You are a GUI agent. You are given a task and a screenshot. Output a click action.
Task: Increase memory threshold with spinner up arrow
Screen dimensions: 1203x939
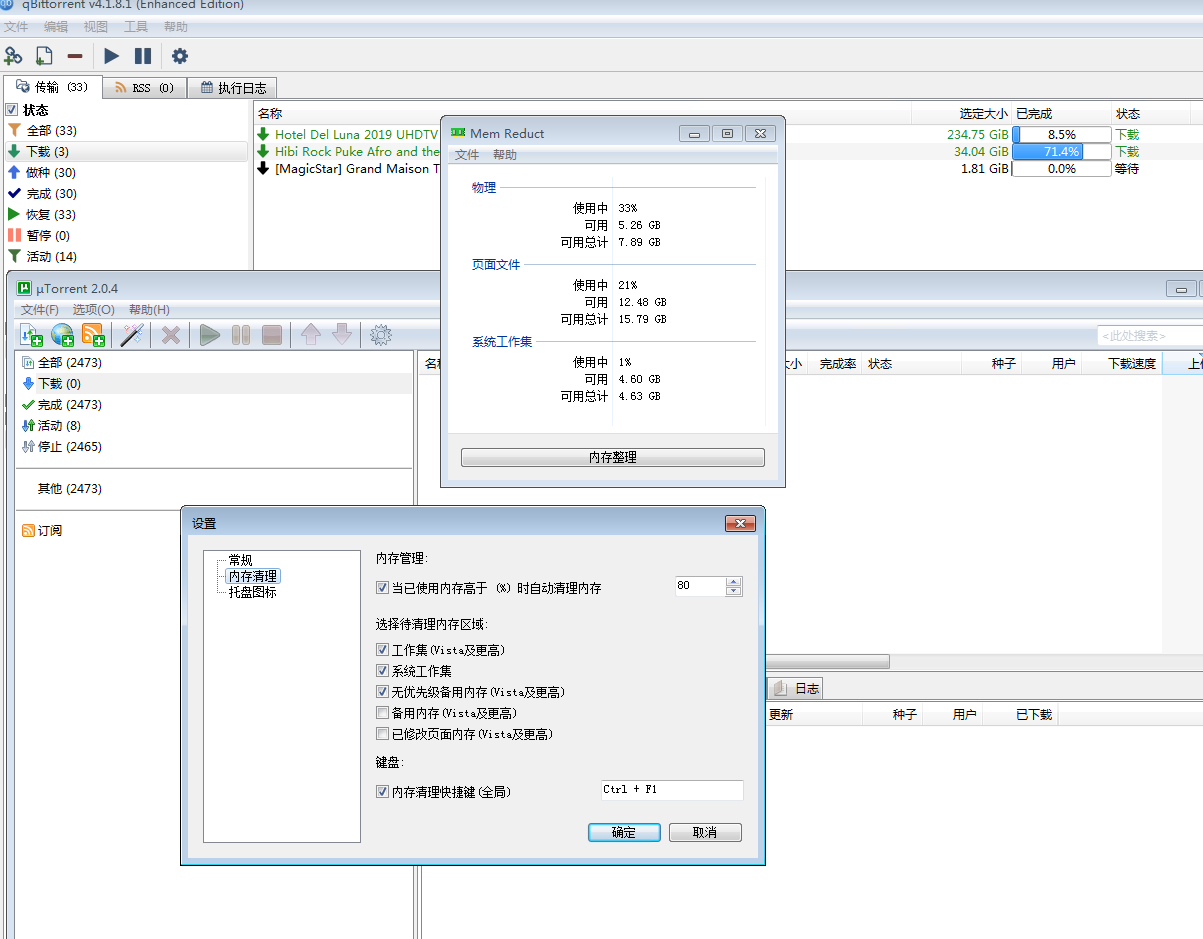tap(734, 582)
